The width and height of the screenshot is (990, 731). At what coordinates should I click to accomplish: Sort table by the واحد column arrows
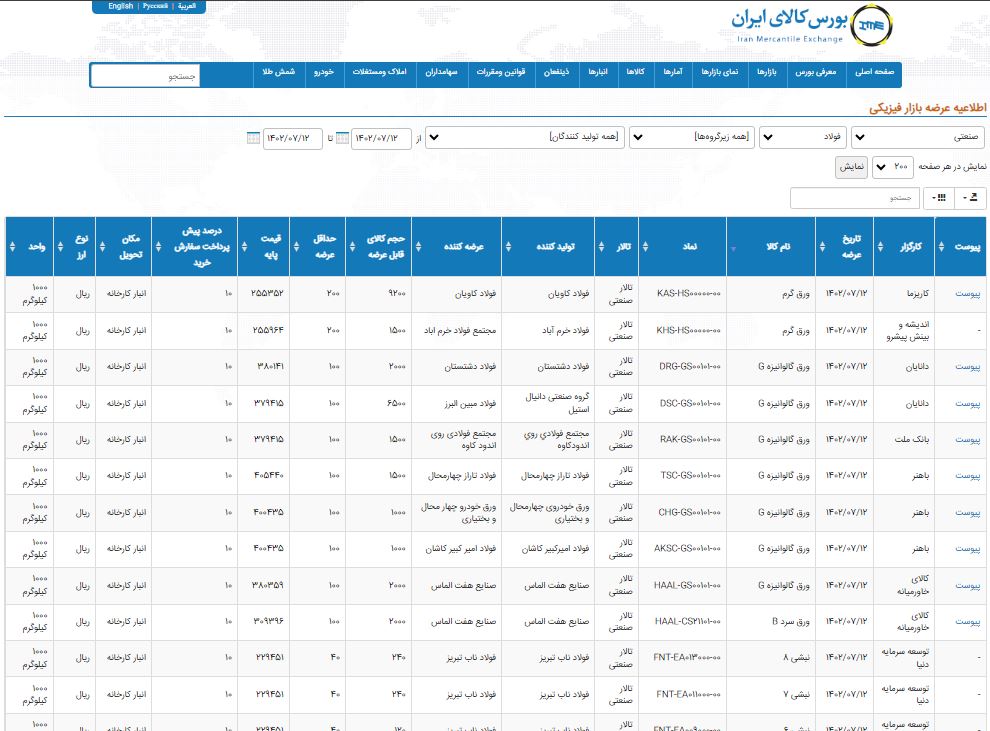[12, 247]
